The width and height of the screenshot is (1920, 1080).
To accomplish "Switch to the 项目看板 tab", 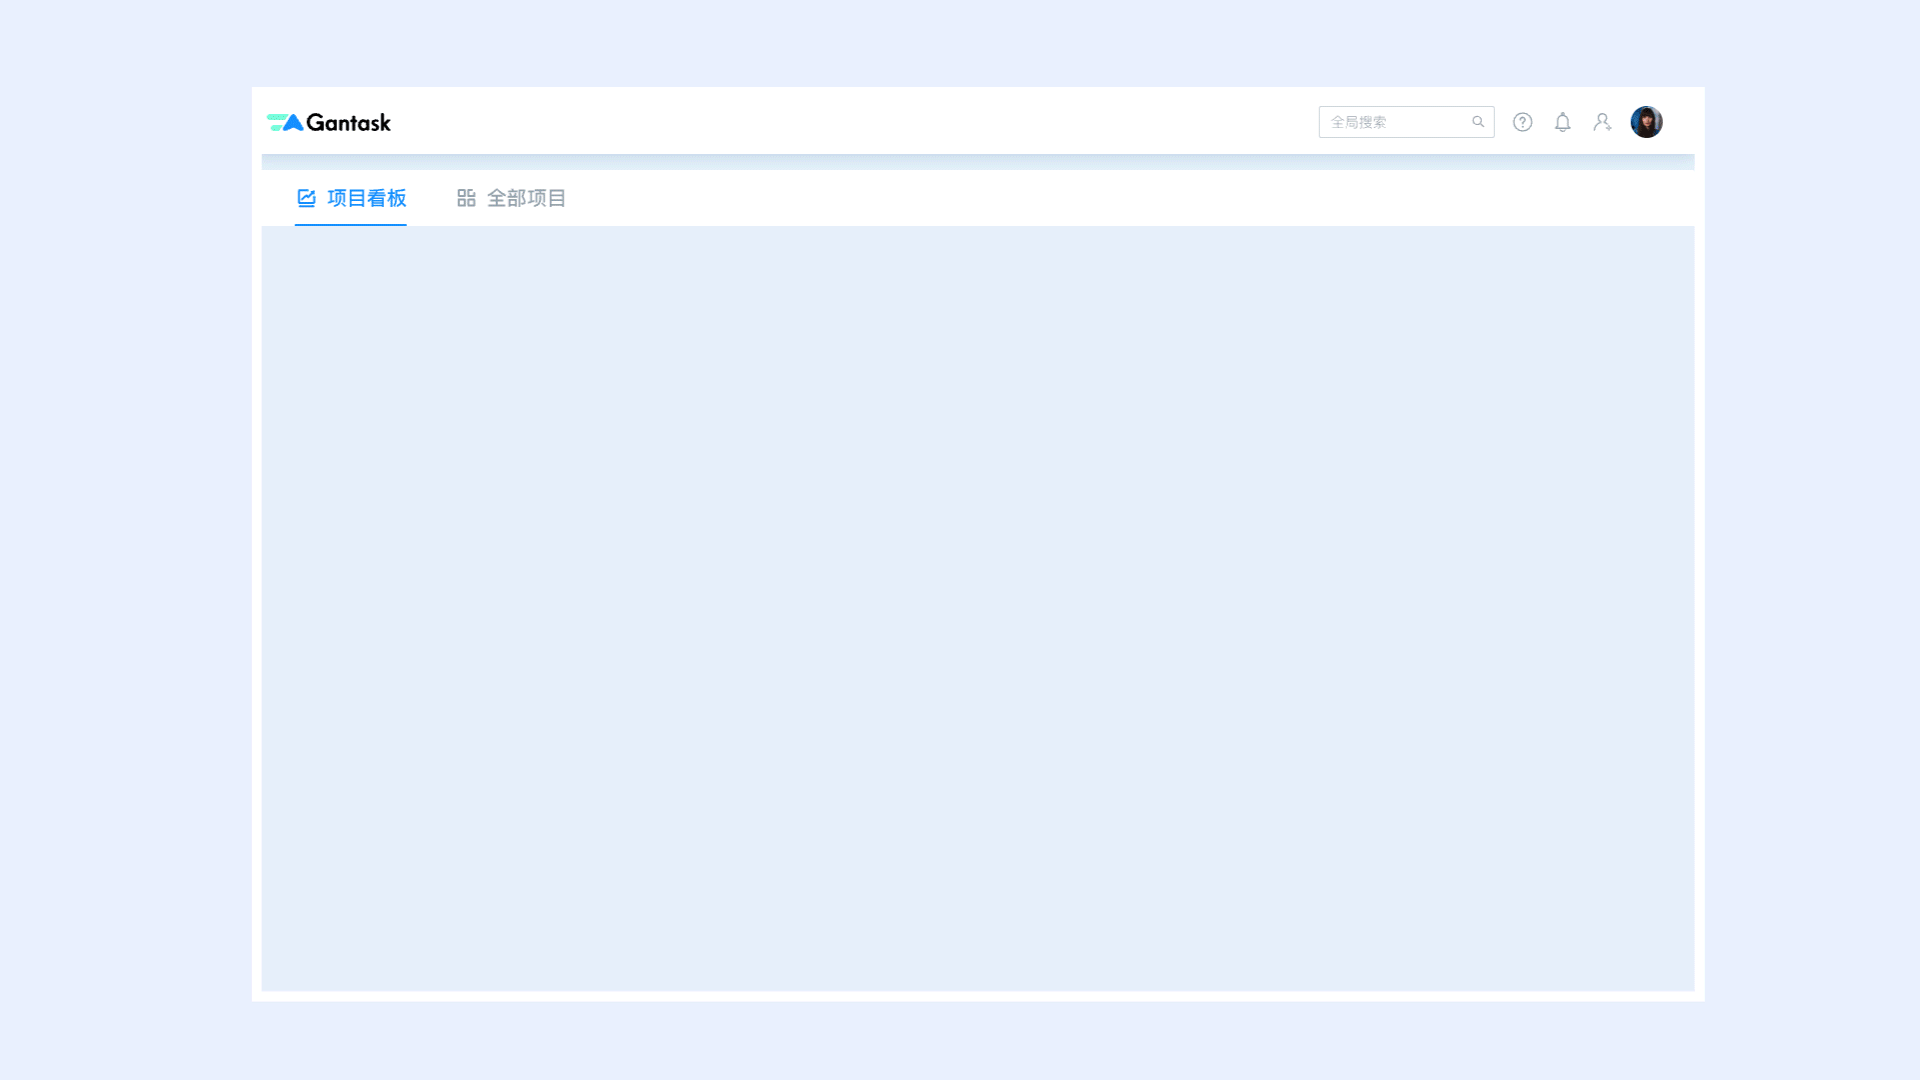I will pyautogui.click(x=351, y=198).
